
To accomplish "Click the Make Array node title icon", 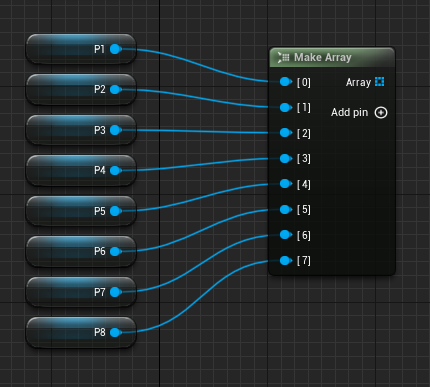I will [283, 58].
